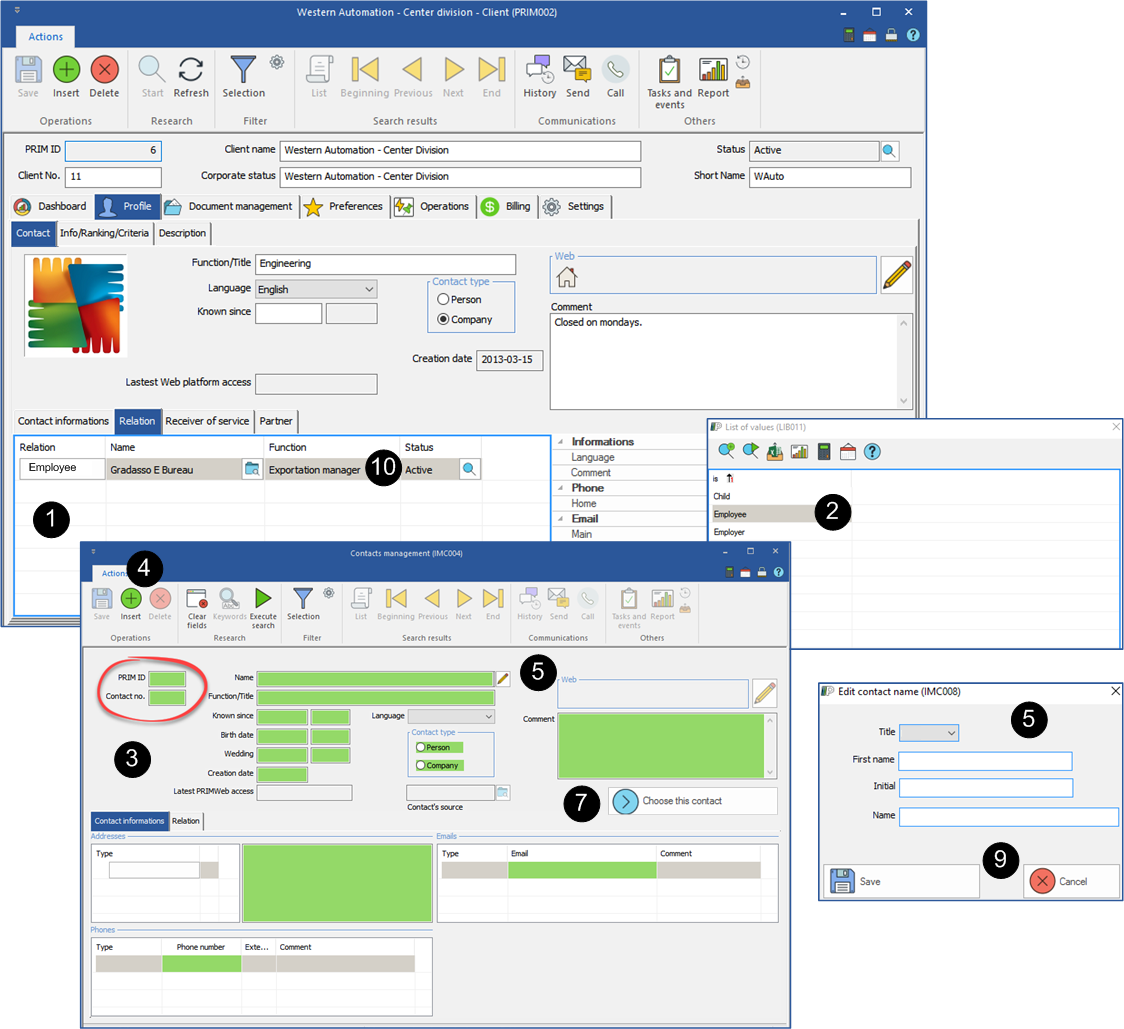
Task: Switch to the Info/Ranking/Criteria sub-tab
Action: 104,233
